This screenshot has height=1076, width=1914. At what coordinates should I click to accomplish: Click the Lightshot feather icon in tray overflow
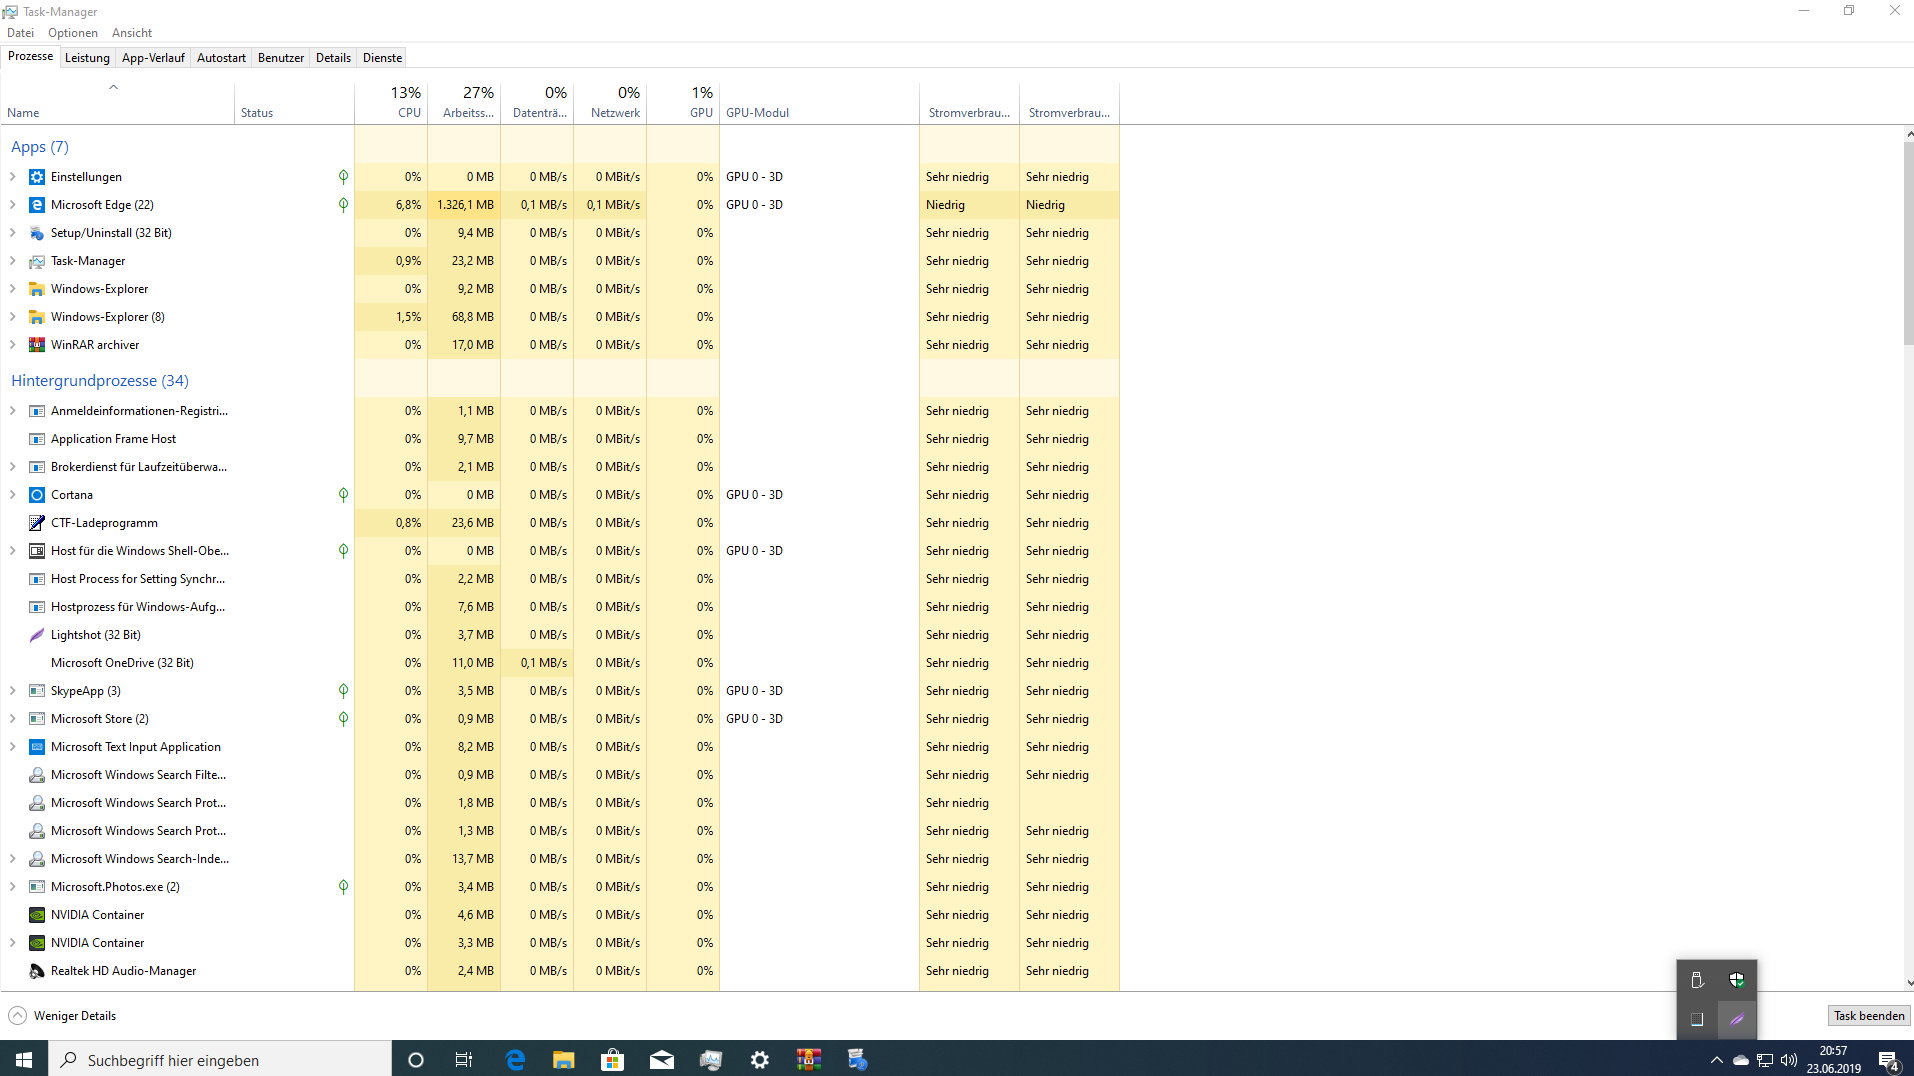coord(1737,1019)
